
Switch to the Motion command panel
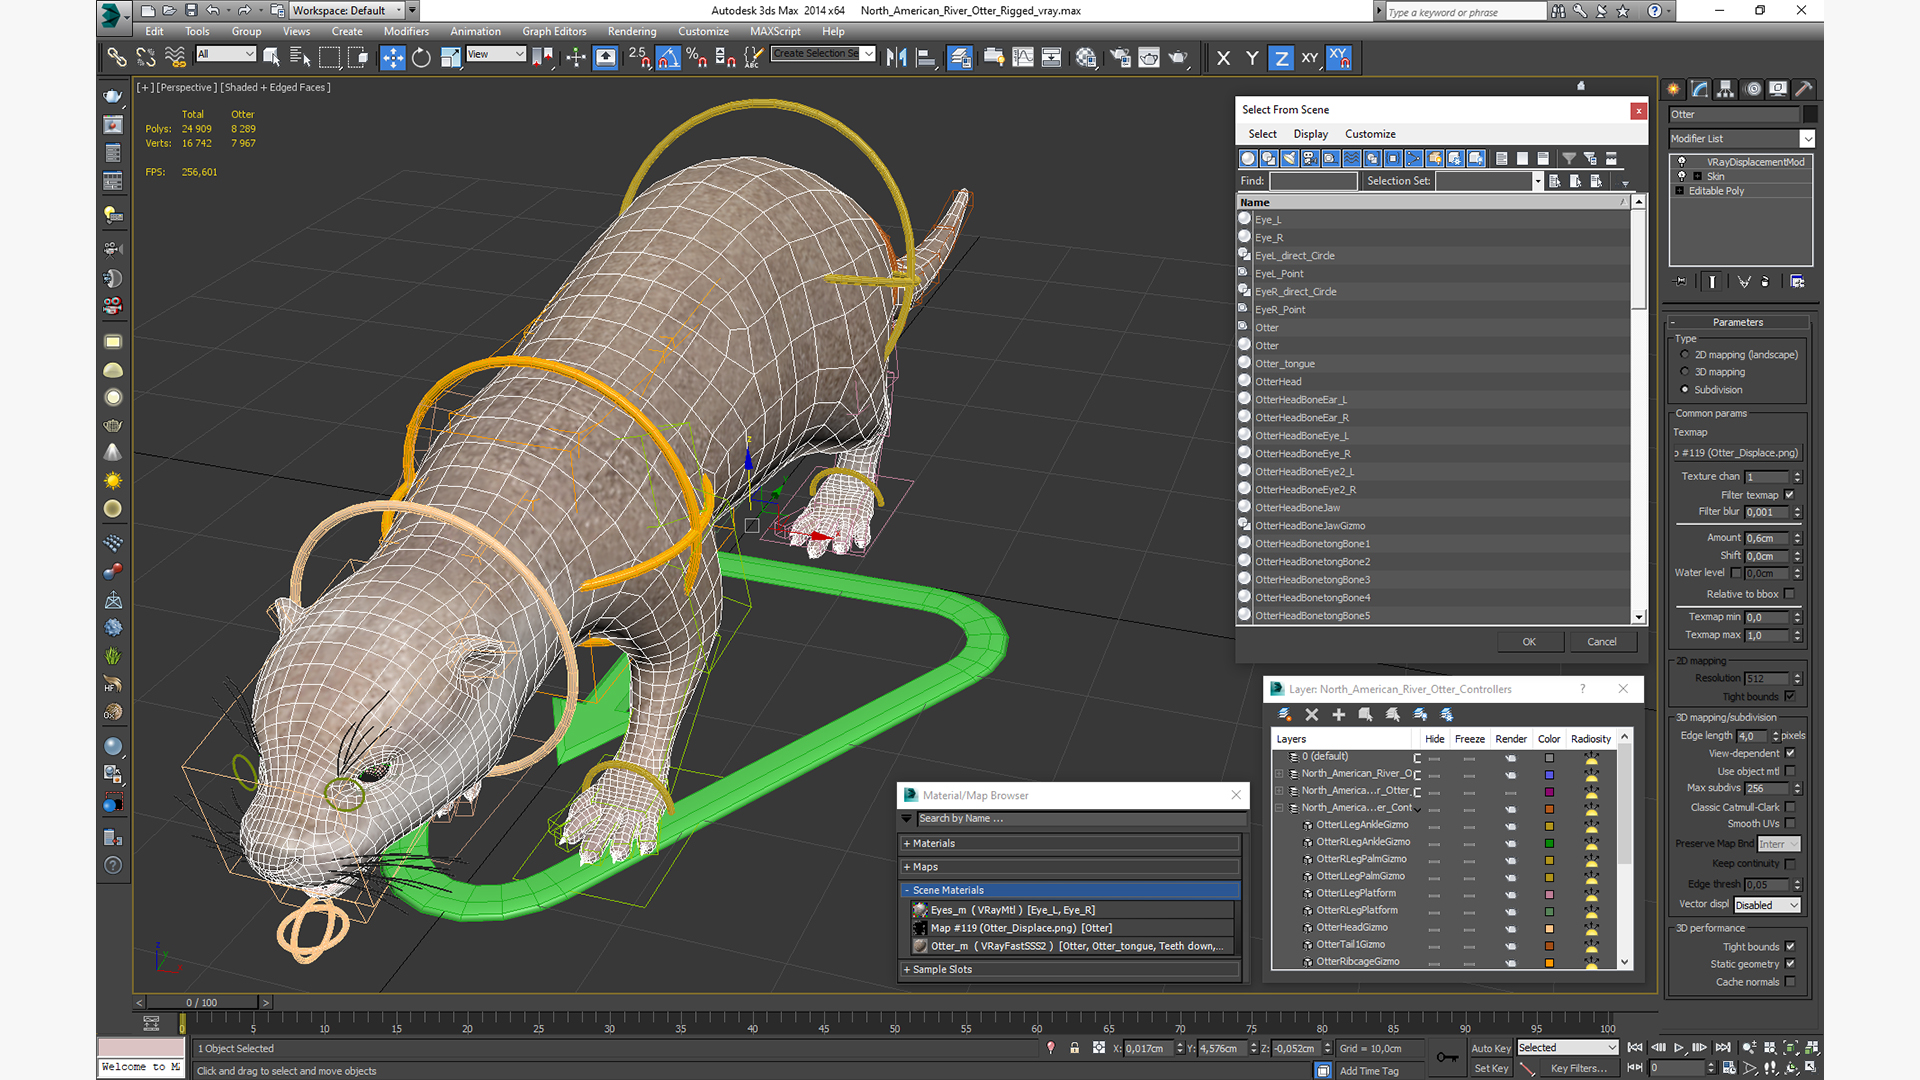(1753, 89)
